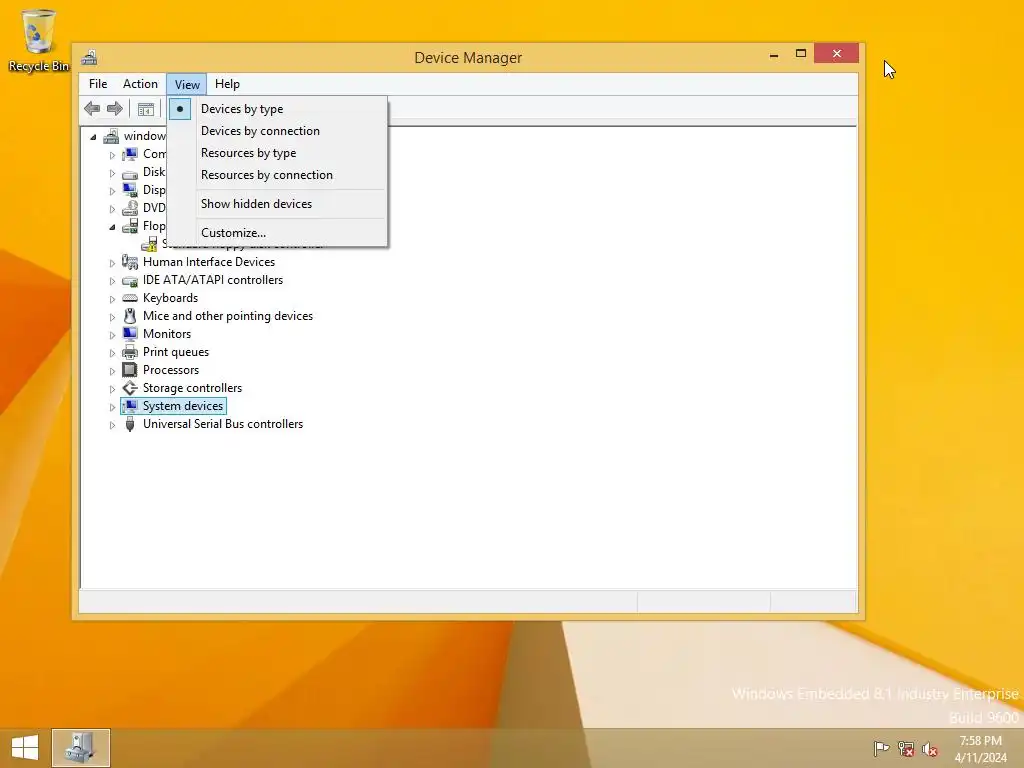Screen dimensions: 1024x768
Task: Choose Customize... from View menu
Action: tap(277, 232)
